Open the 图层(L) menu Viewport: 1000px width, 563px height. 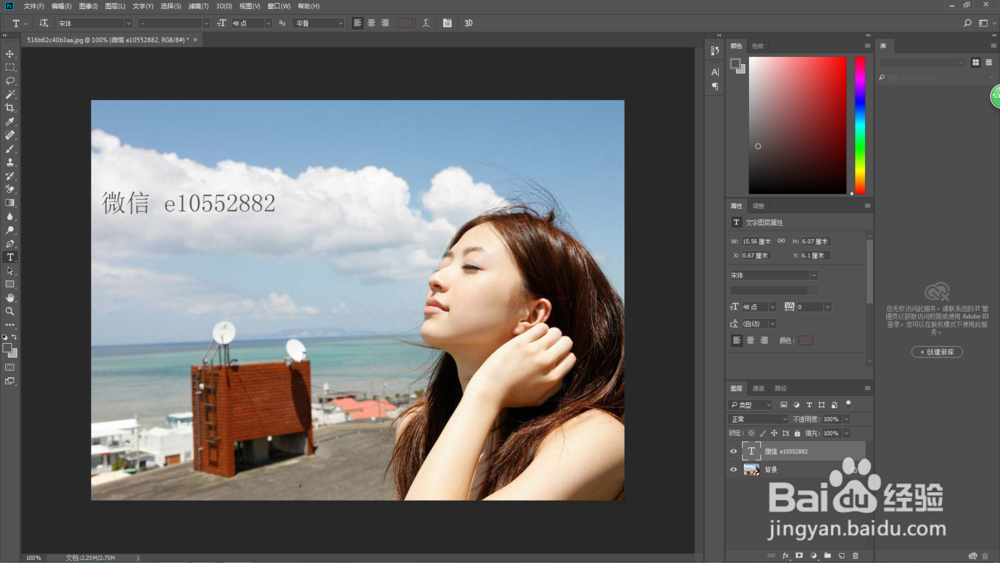115,6
